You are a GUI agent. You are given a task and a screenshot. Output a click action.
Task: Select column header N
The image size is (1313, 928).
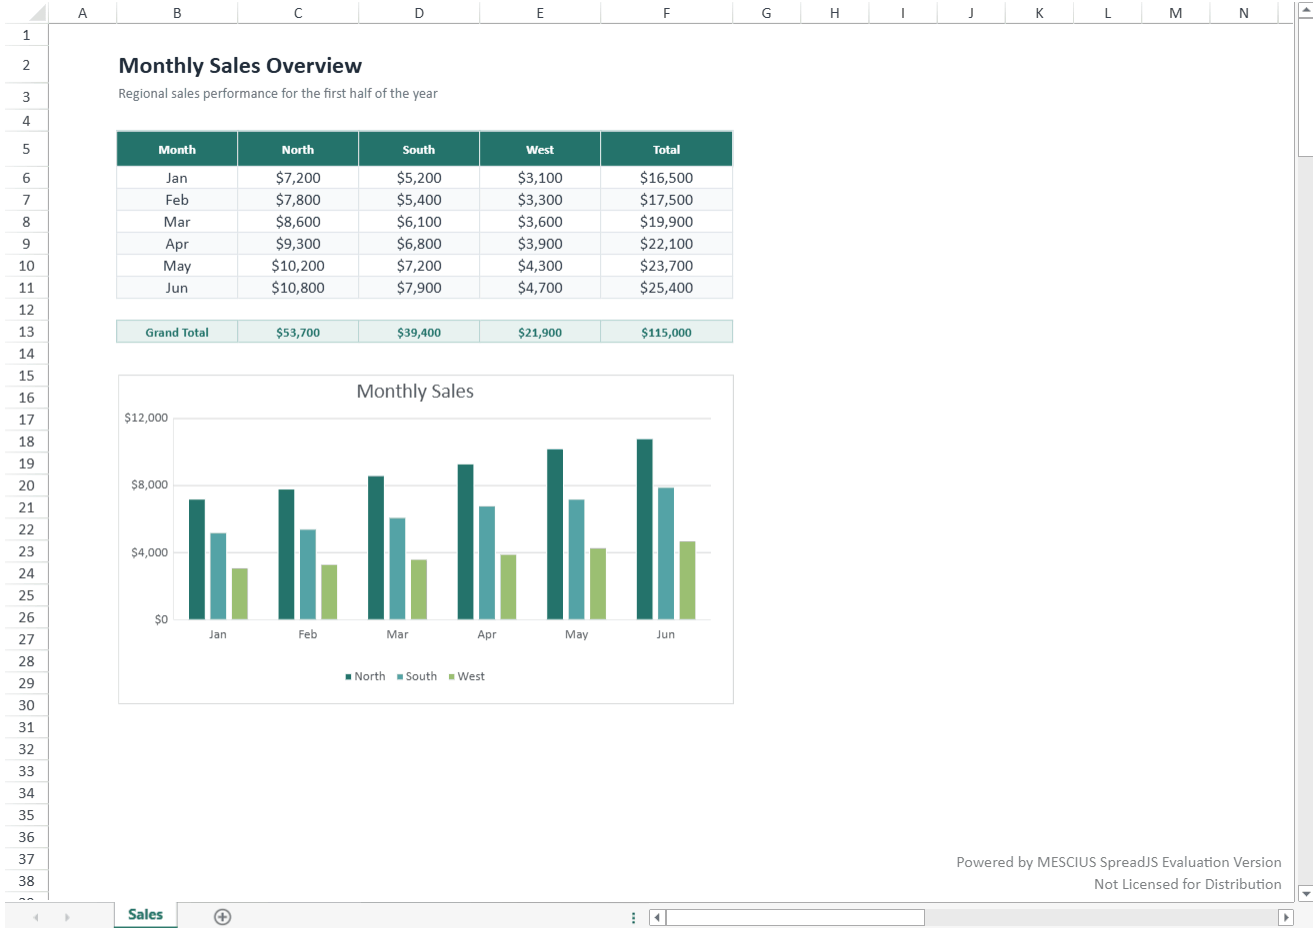(x=1243, y=13)
